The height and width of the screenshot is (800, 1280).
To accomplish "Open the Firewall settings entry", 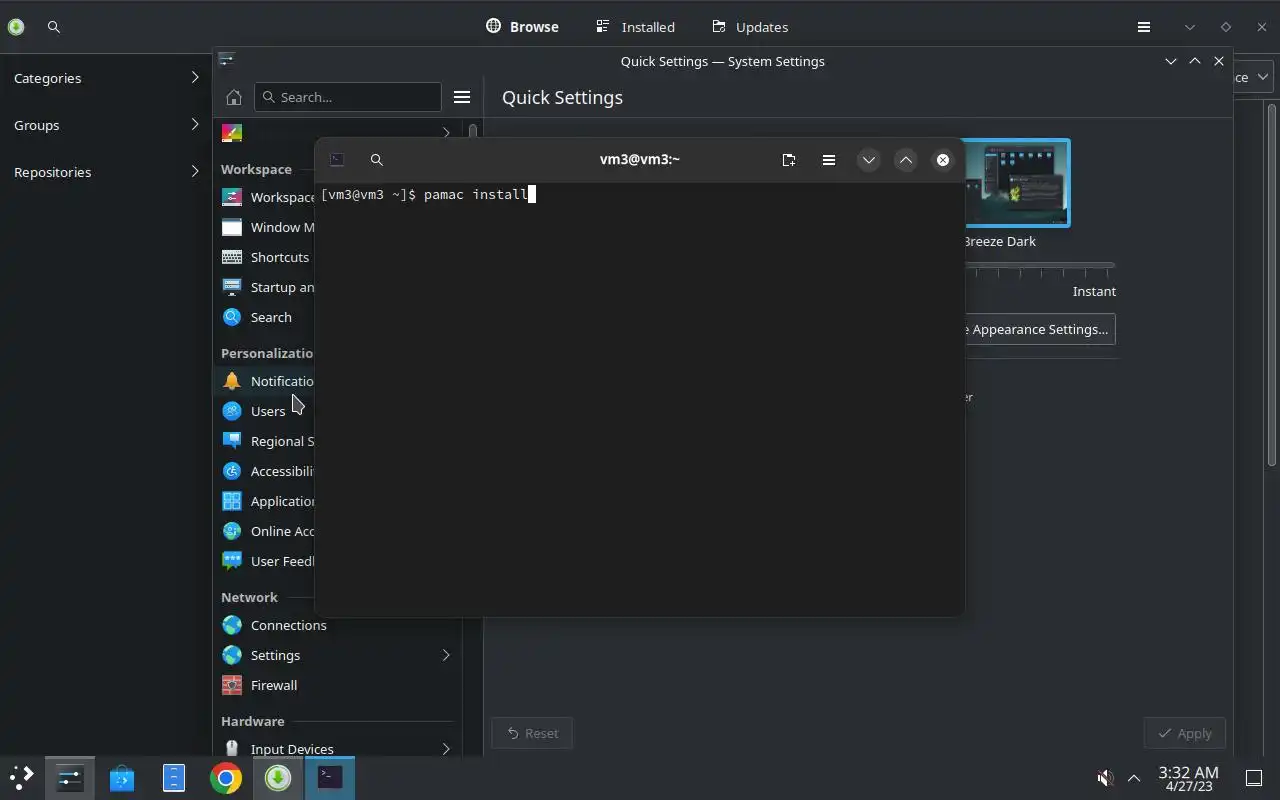I will (x=338, y=685).
